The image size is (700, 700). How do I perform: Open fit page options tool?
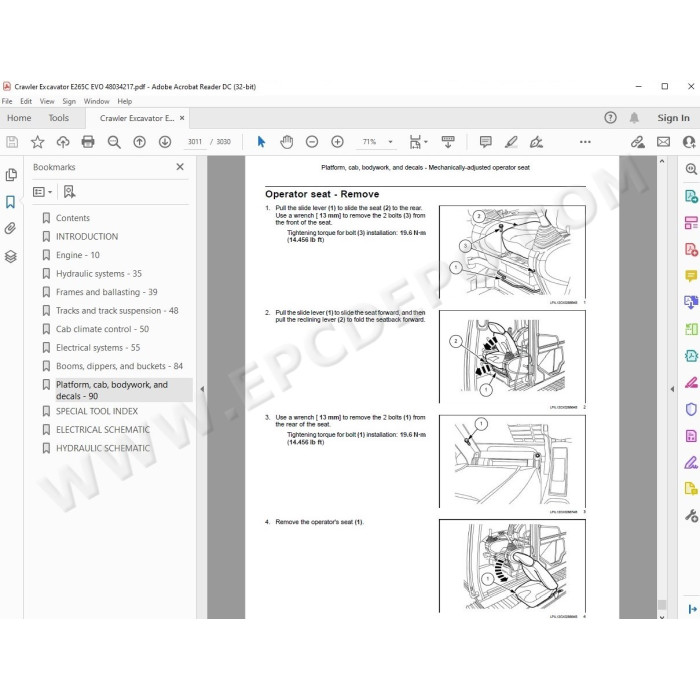418,142
